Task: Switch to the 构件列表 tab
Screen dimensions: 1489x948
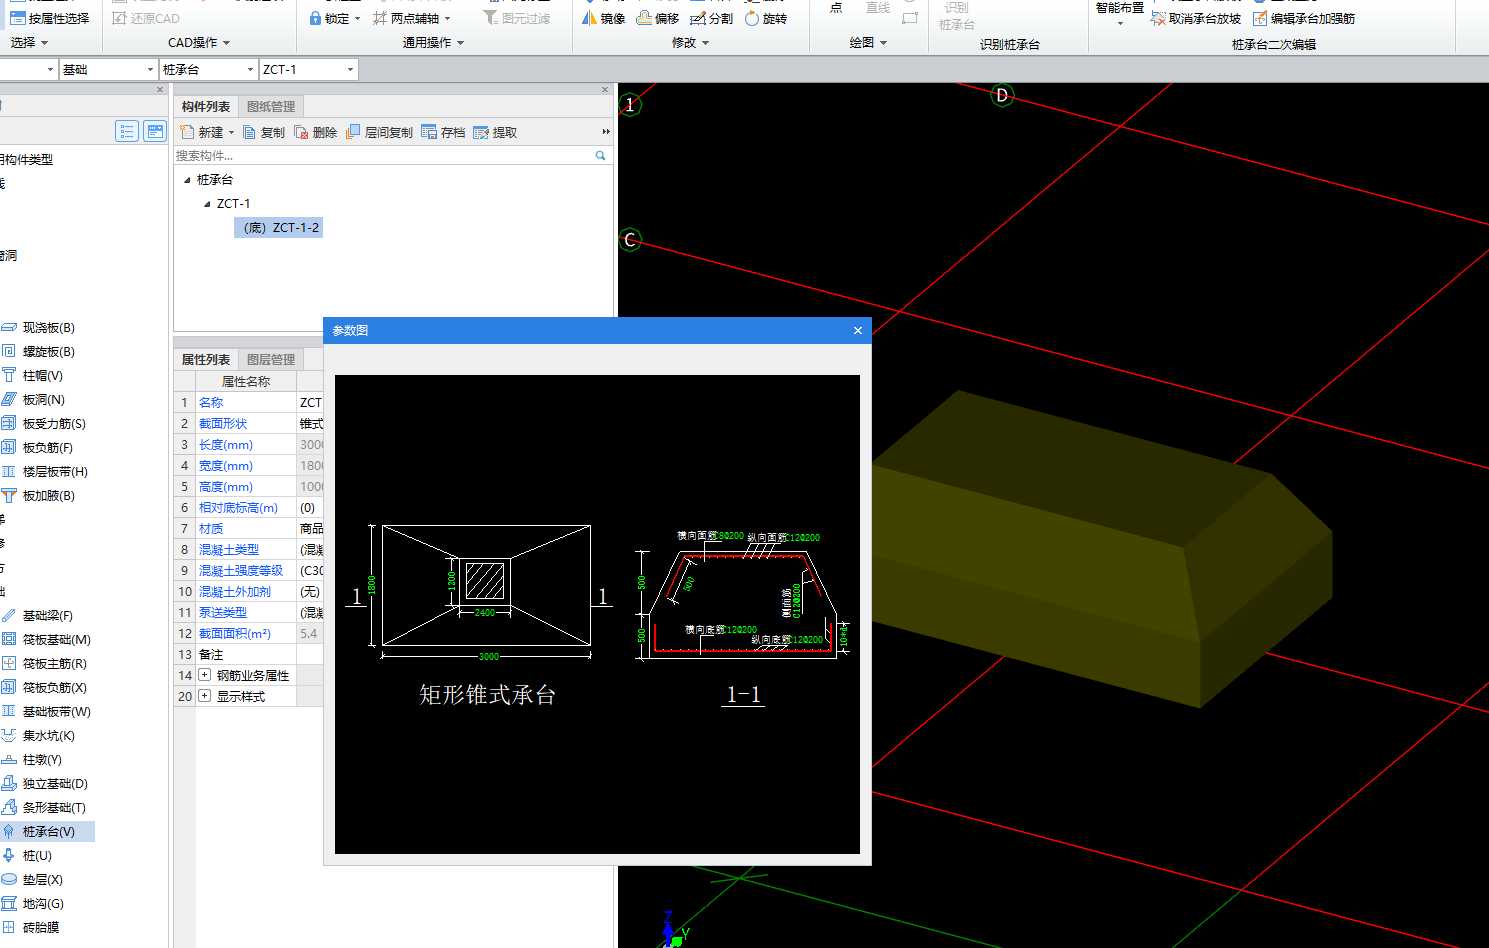Action: [x=206, y=106]
